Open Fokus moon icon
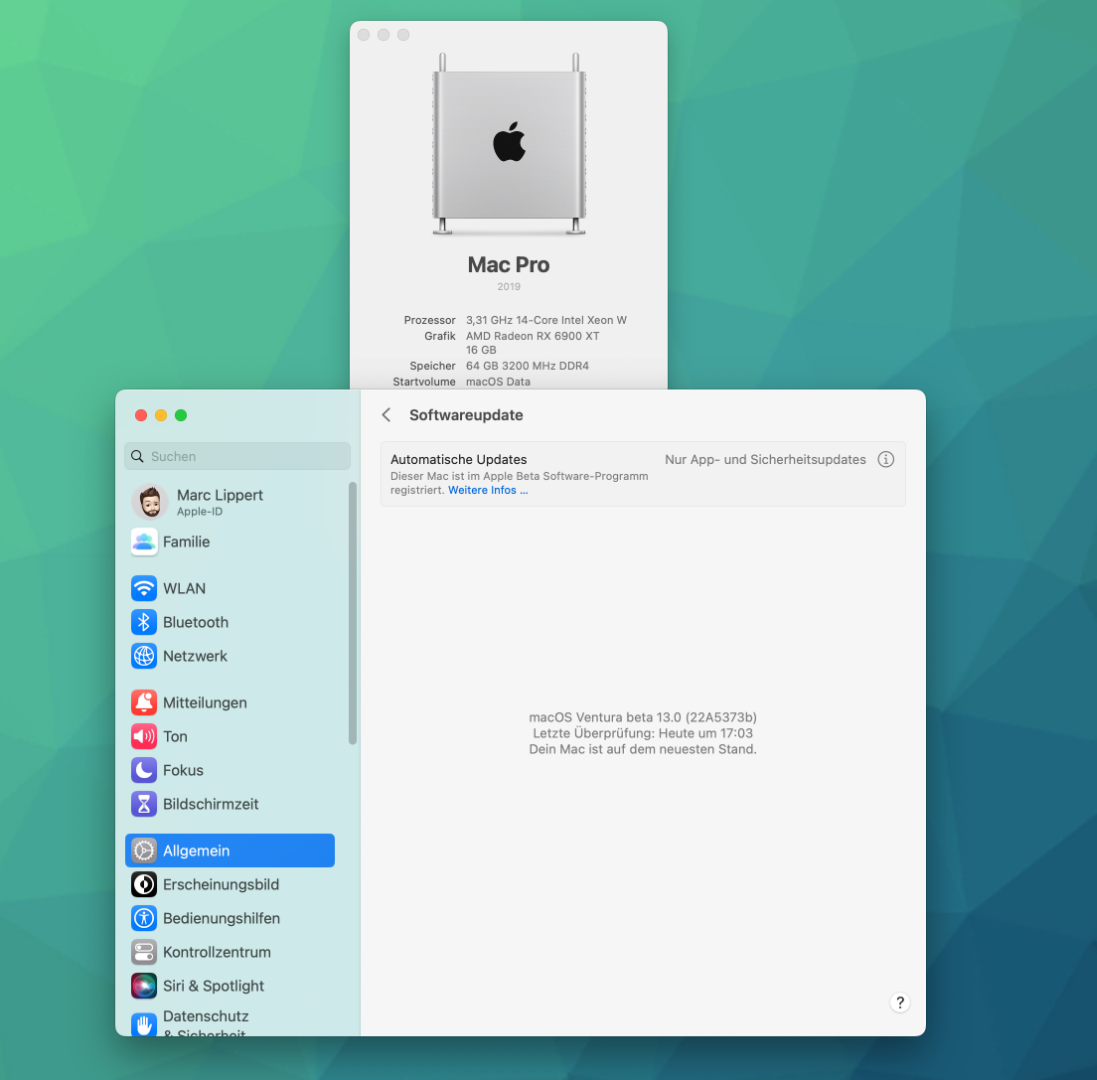 [143, 770]
